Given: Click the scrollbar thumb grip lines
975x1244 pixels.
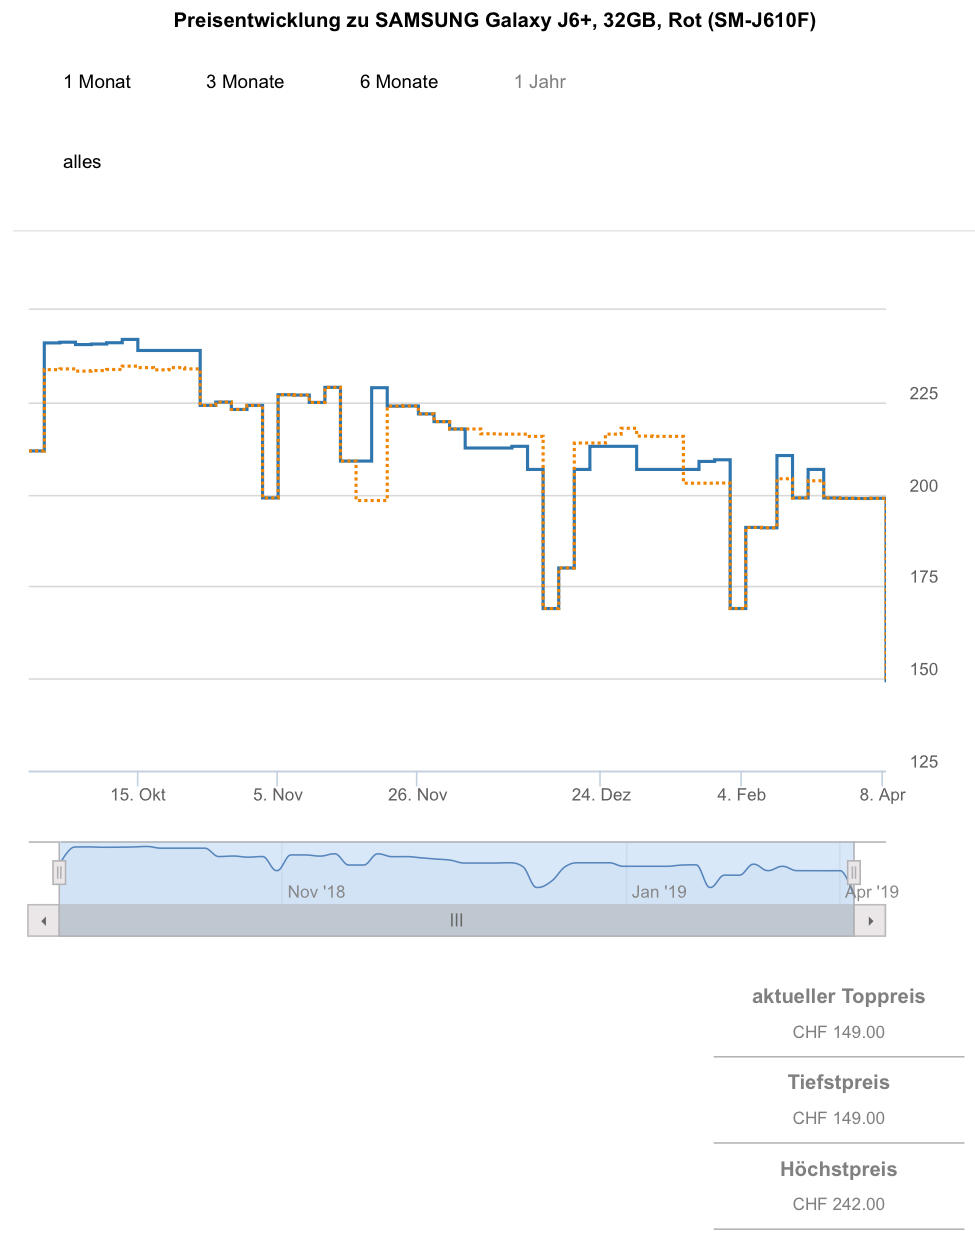Looking at the screenshot, I should tap(456, 920).
